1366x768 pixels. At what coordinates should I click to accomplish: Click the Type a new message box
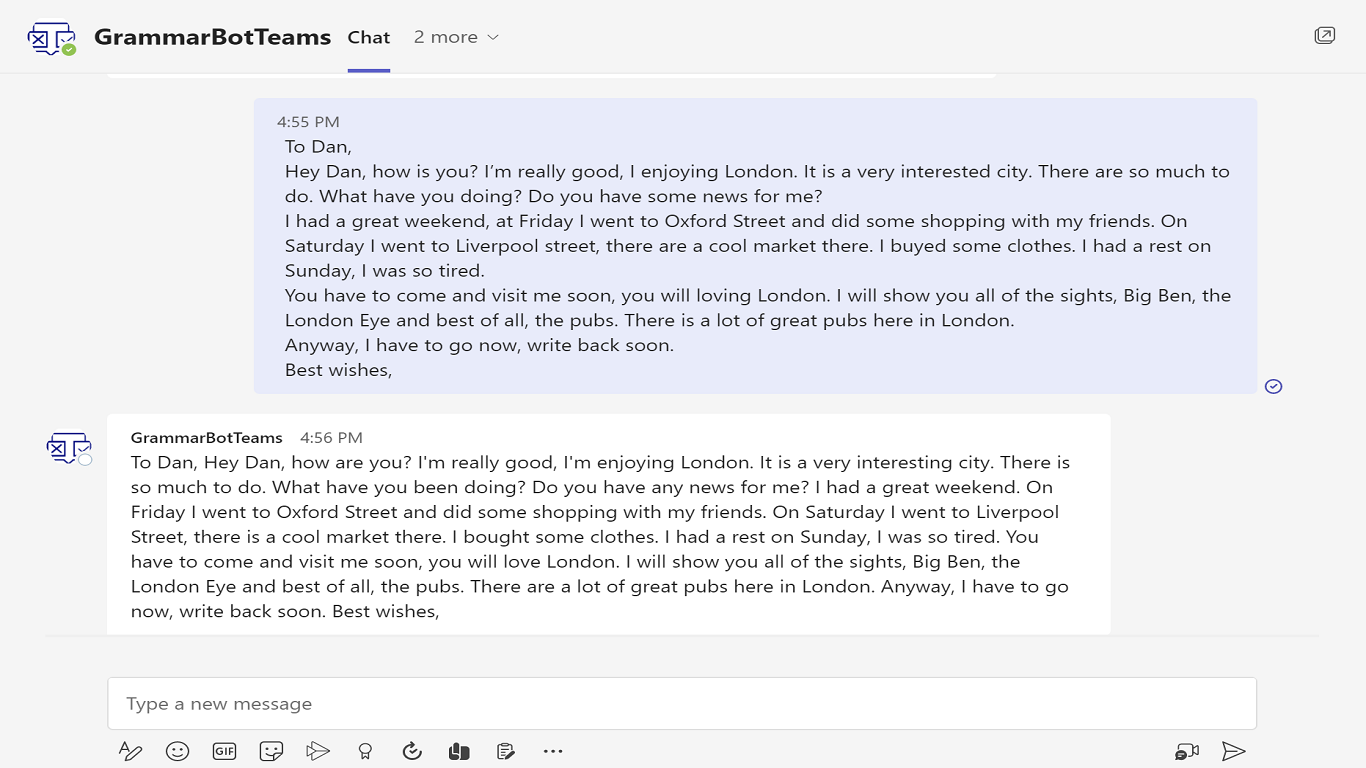(682, 704)
